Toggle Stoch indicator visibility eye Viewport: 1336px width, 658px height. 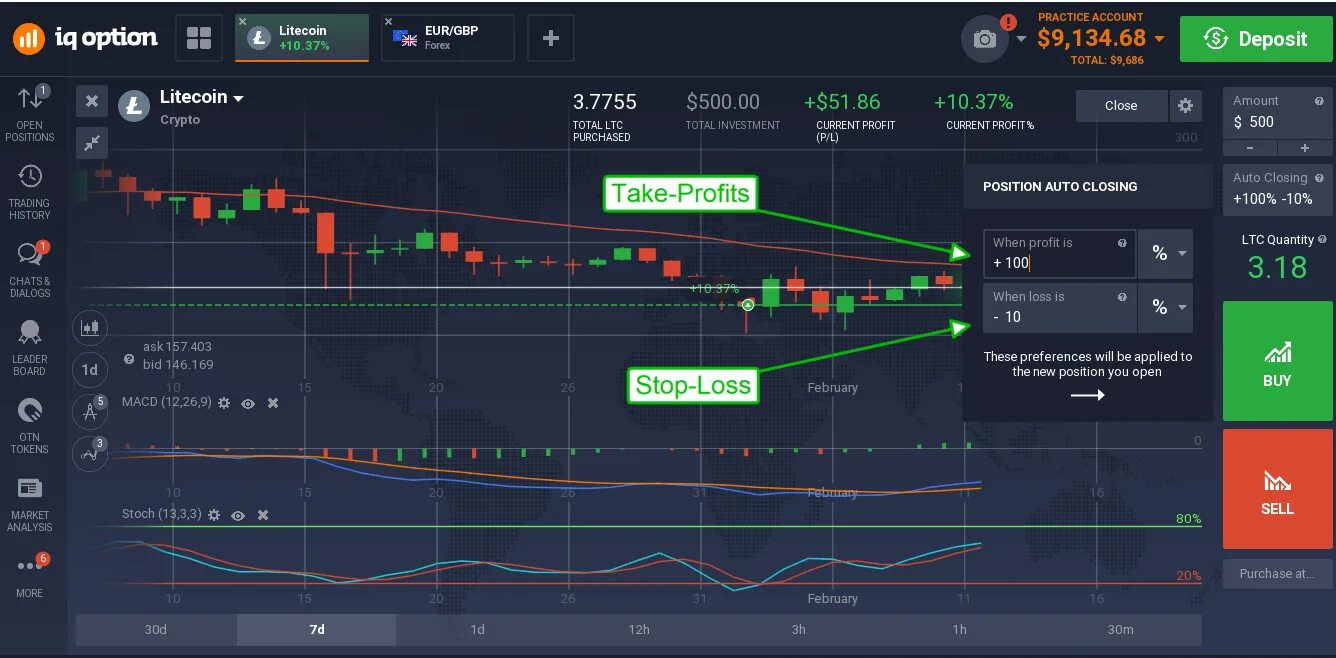pyautogui.click(x=238, y=515)
